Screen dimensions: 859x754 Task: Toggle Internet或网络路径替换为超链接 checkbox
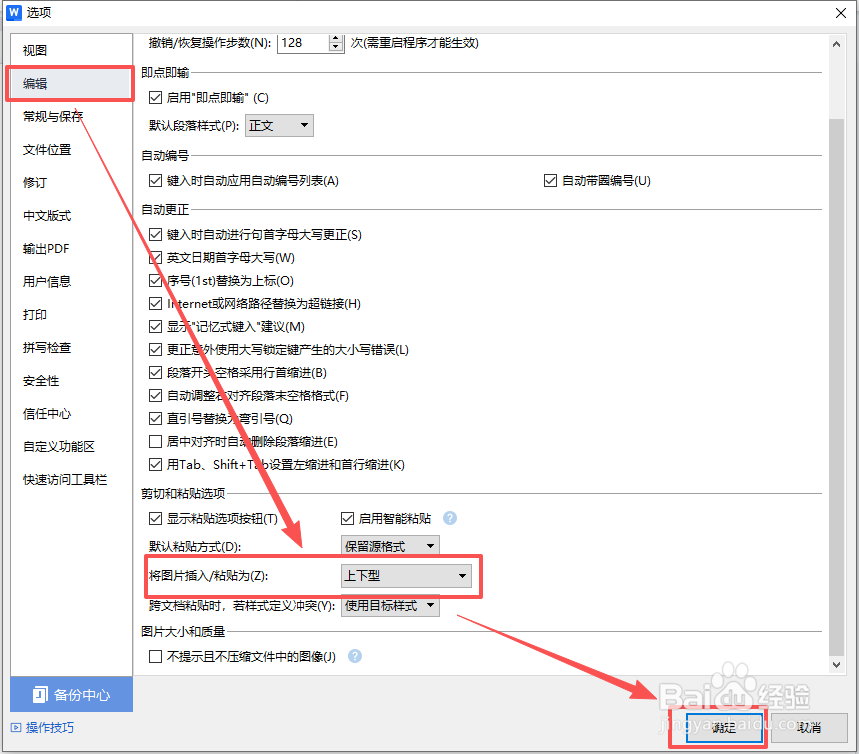pyautogui.click(x=156, y=304)
